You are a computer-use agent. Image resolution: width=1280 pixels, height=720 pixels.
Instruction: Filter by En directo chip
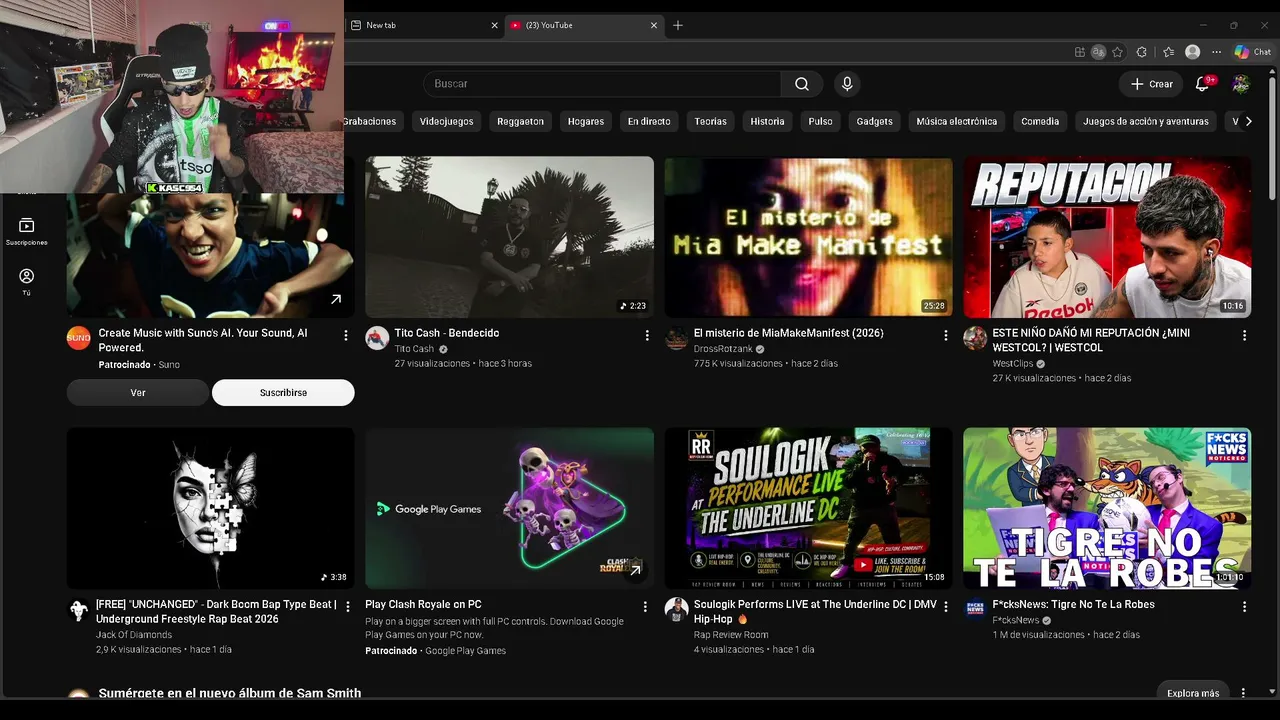pyautogui.click(x=649, y=121)
